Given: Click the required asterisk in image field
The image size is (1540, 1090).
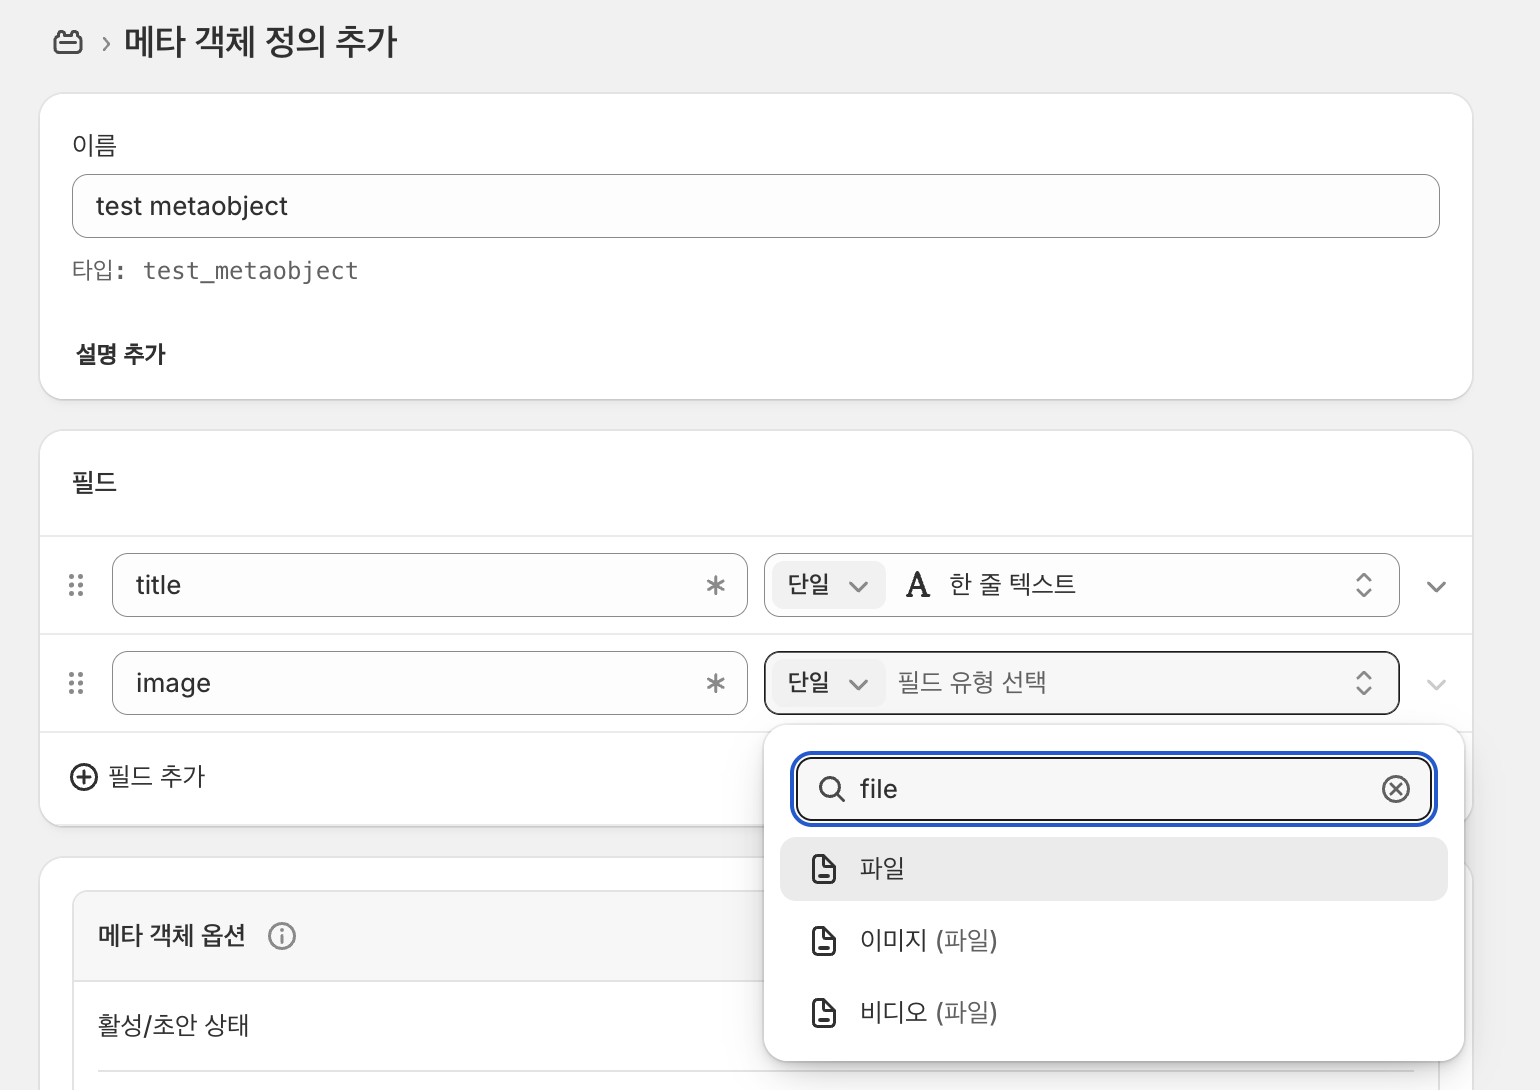Looking at the screenshot, I should pos(715,683).
